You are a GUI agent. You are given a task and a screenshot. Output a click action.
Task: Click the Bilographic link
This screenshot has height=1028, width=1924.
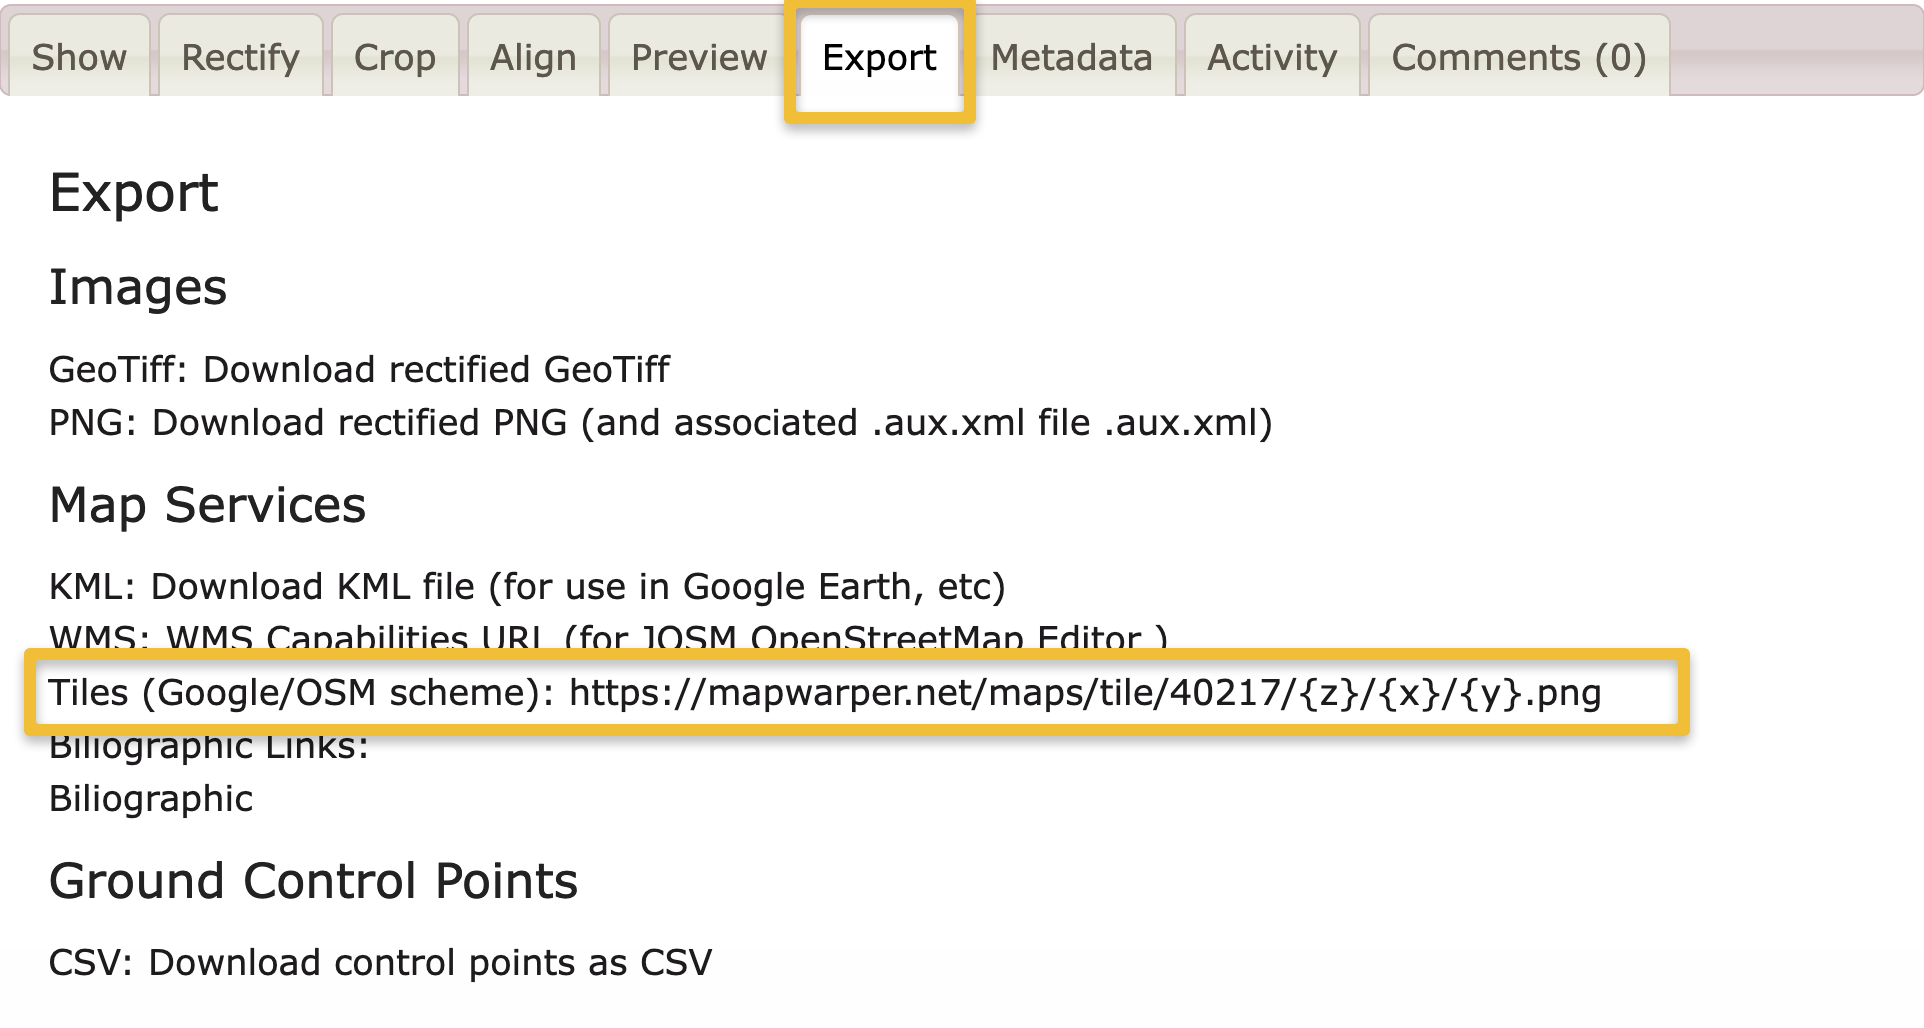(150, 798)
